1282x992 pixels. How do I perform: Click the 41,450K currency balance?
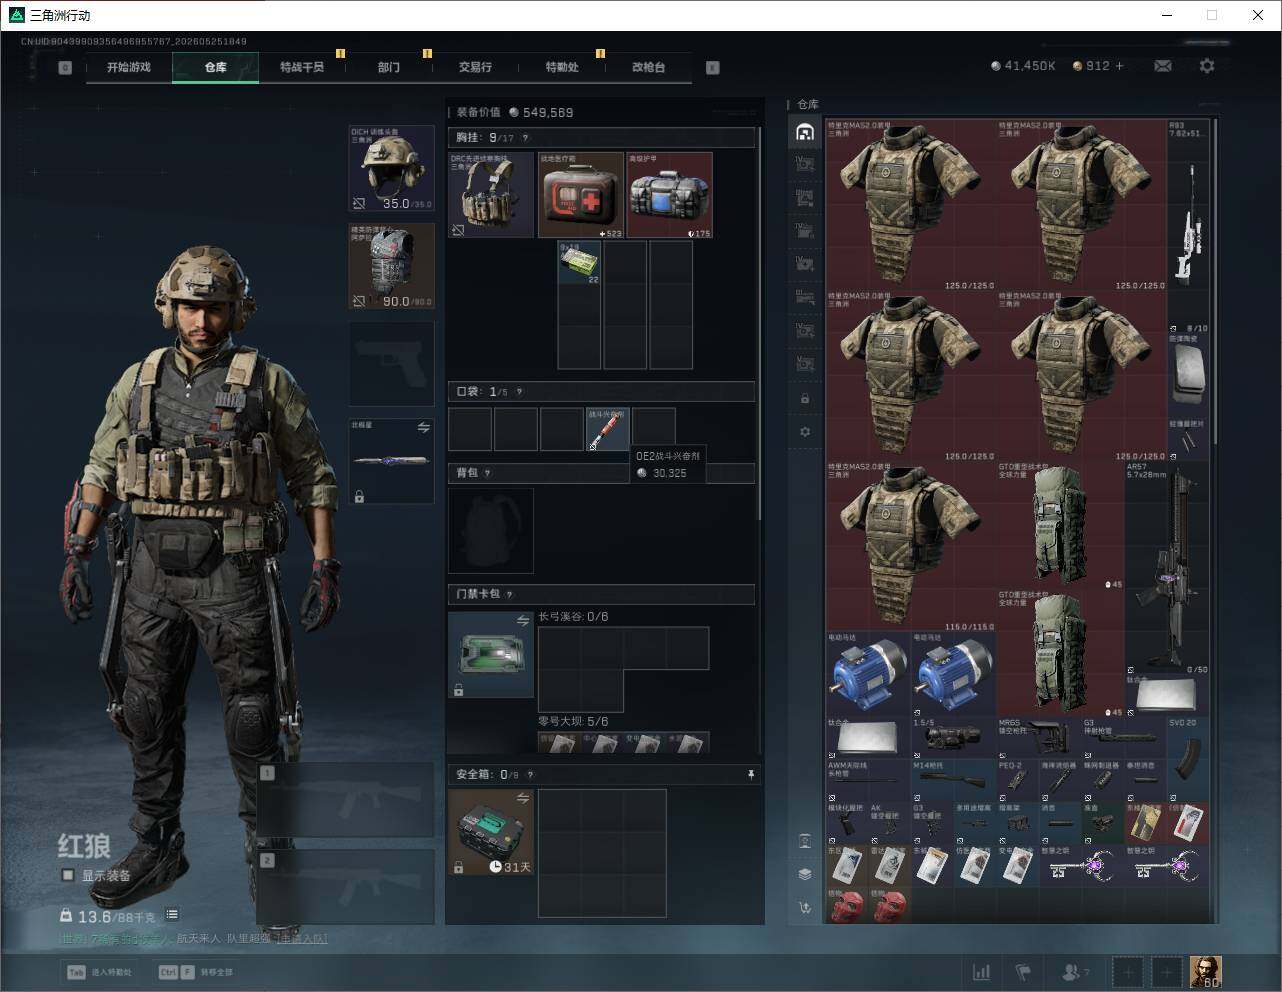1023,66
